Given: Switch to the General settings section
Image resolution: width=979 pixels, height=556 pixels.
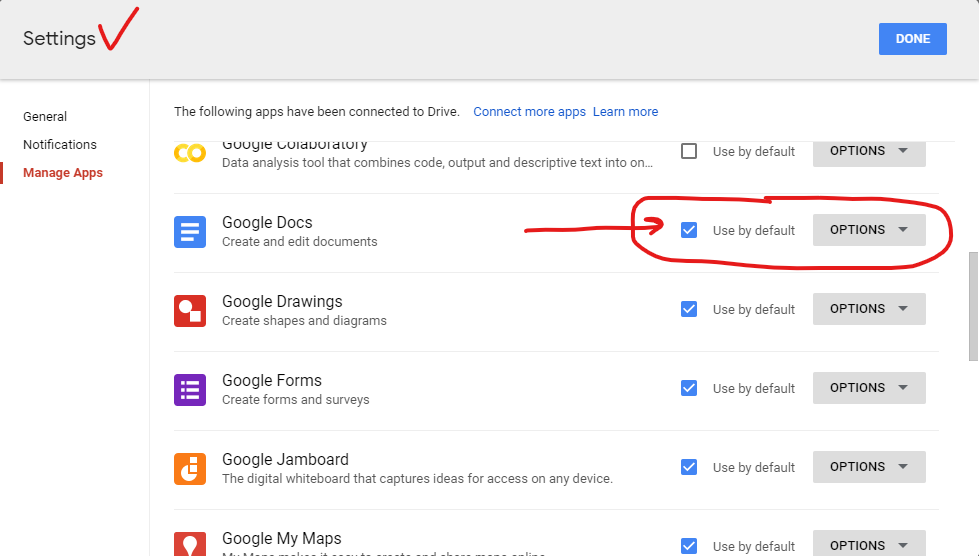Looking at the screenshot, I should (45, 117).
